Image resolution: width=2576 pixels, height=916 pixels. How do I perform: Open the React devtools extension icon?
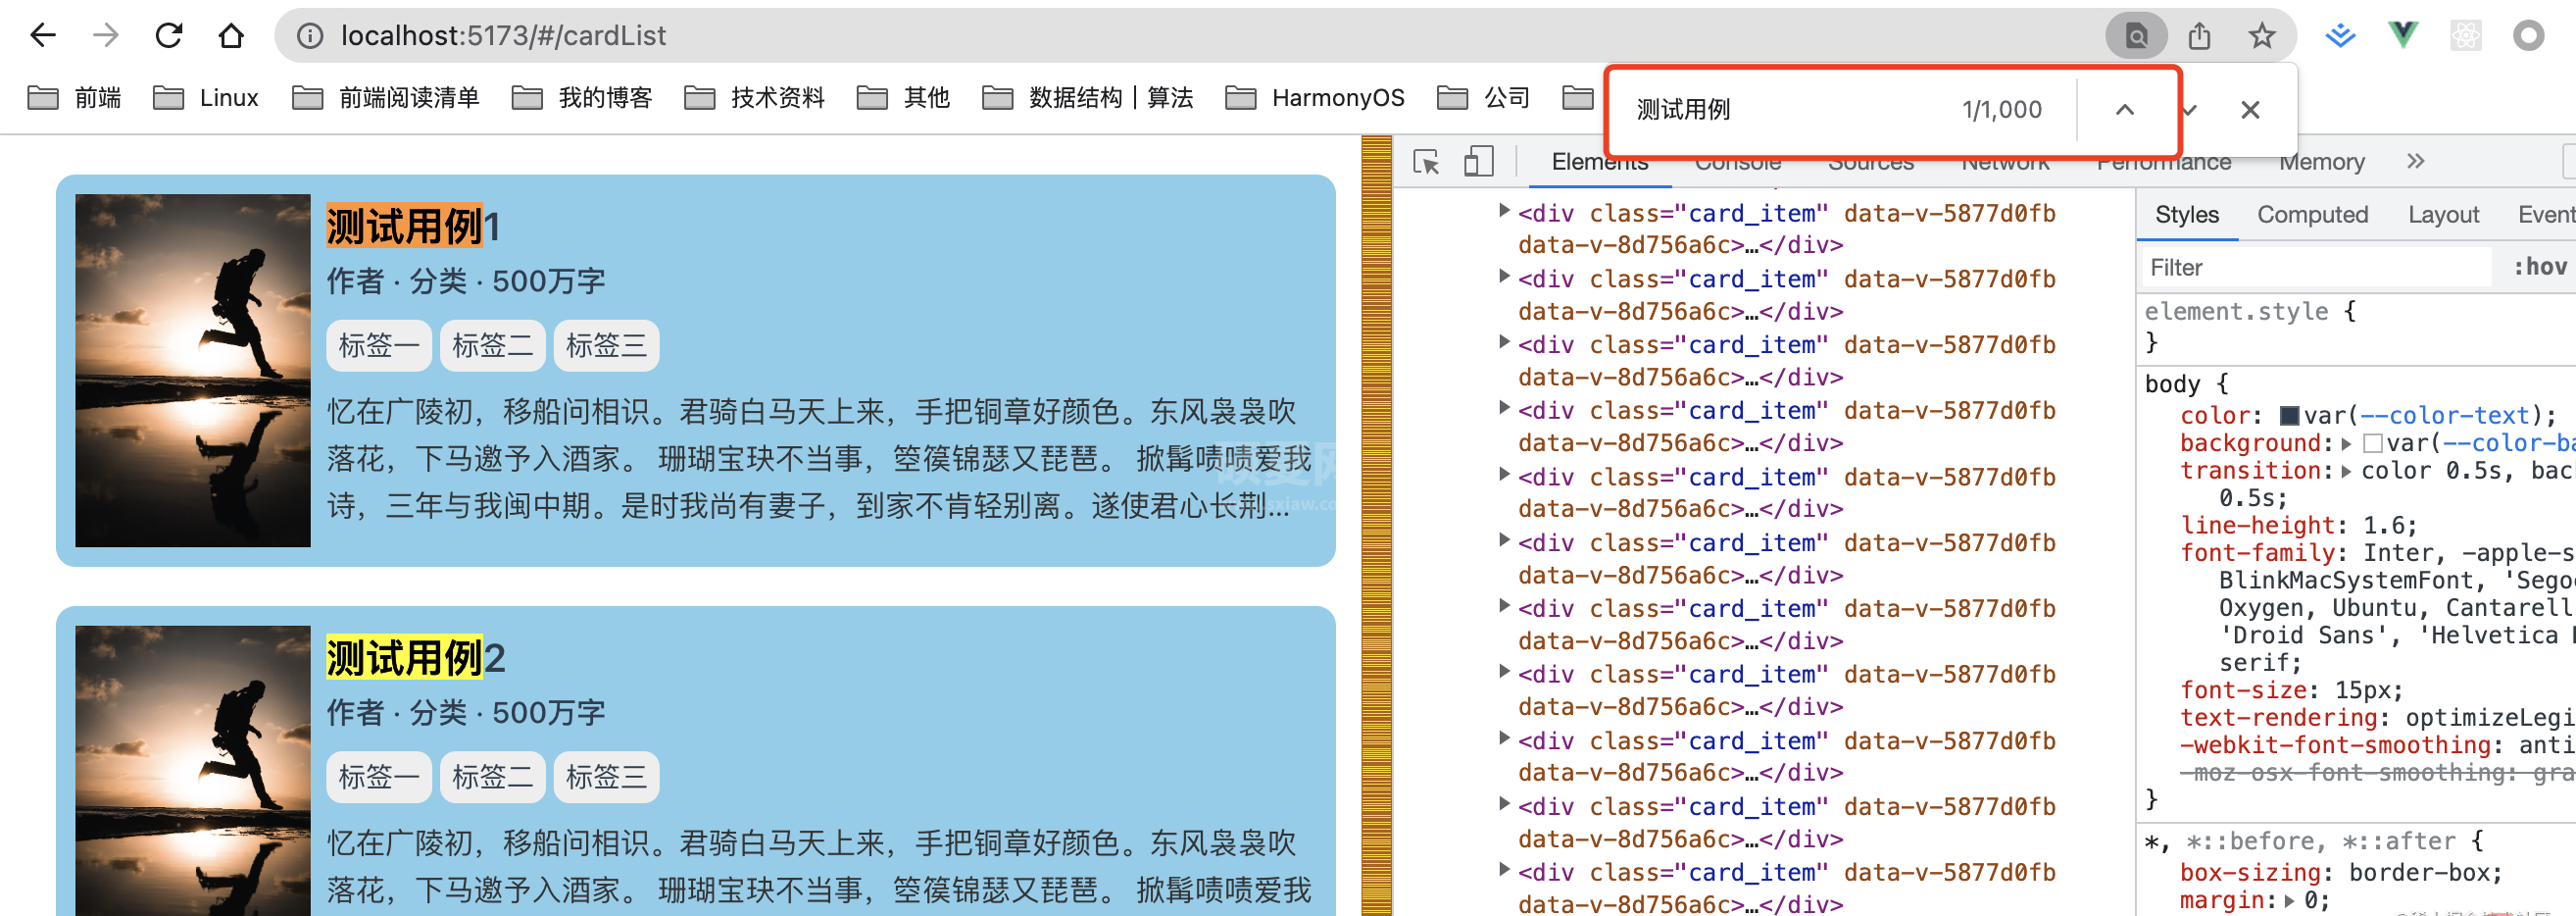(x=2465, y=36)
